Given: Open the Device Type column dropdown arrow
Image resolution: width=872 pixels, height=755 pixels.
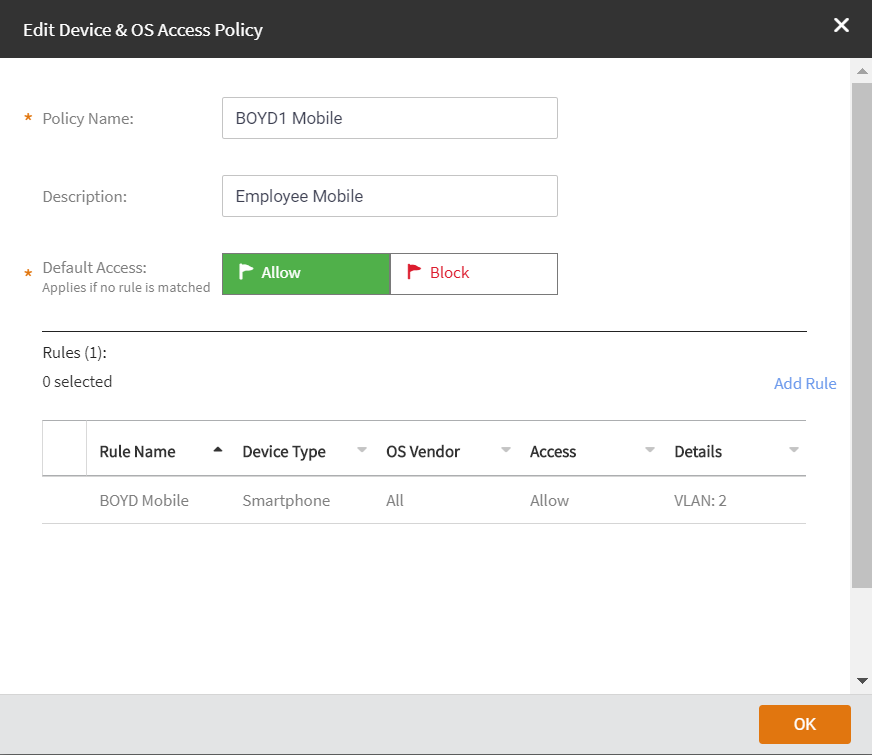Looking at the screenshot, I should click(361, 450).
